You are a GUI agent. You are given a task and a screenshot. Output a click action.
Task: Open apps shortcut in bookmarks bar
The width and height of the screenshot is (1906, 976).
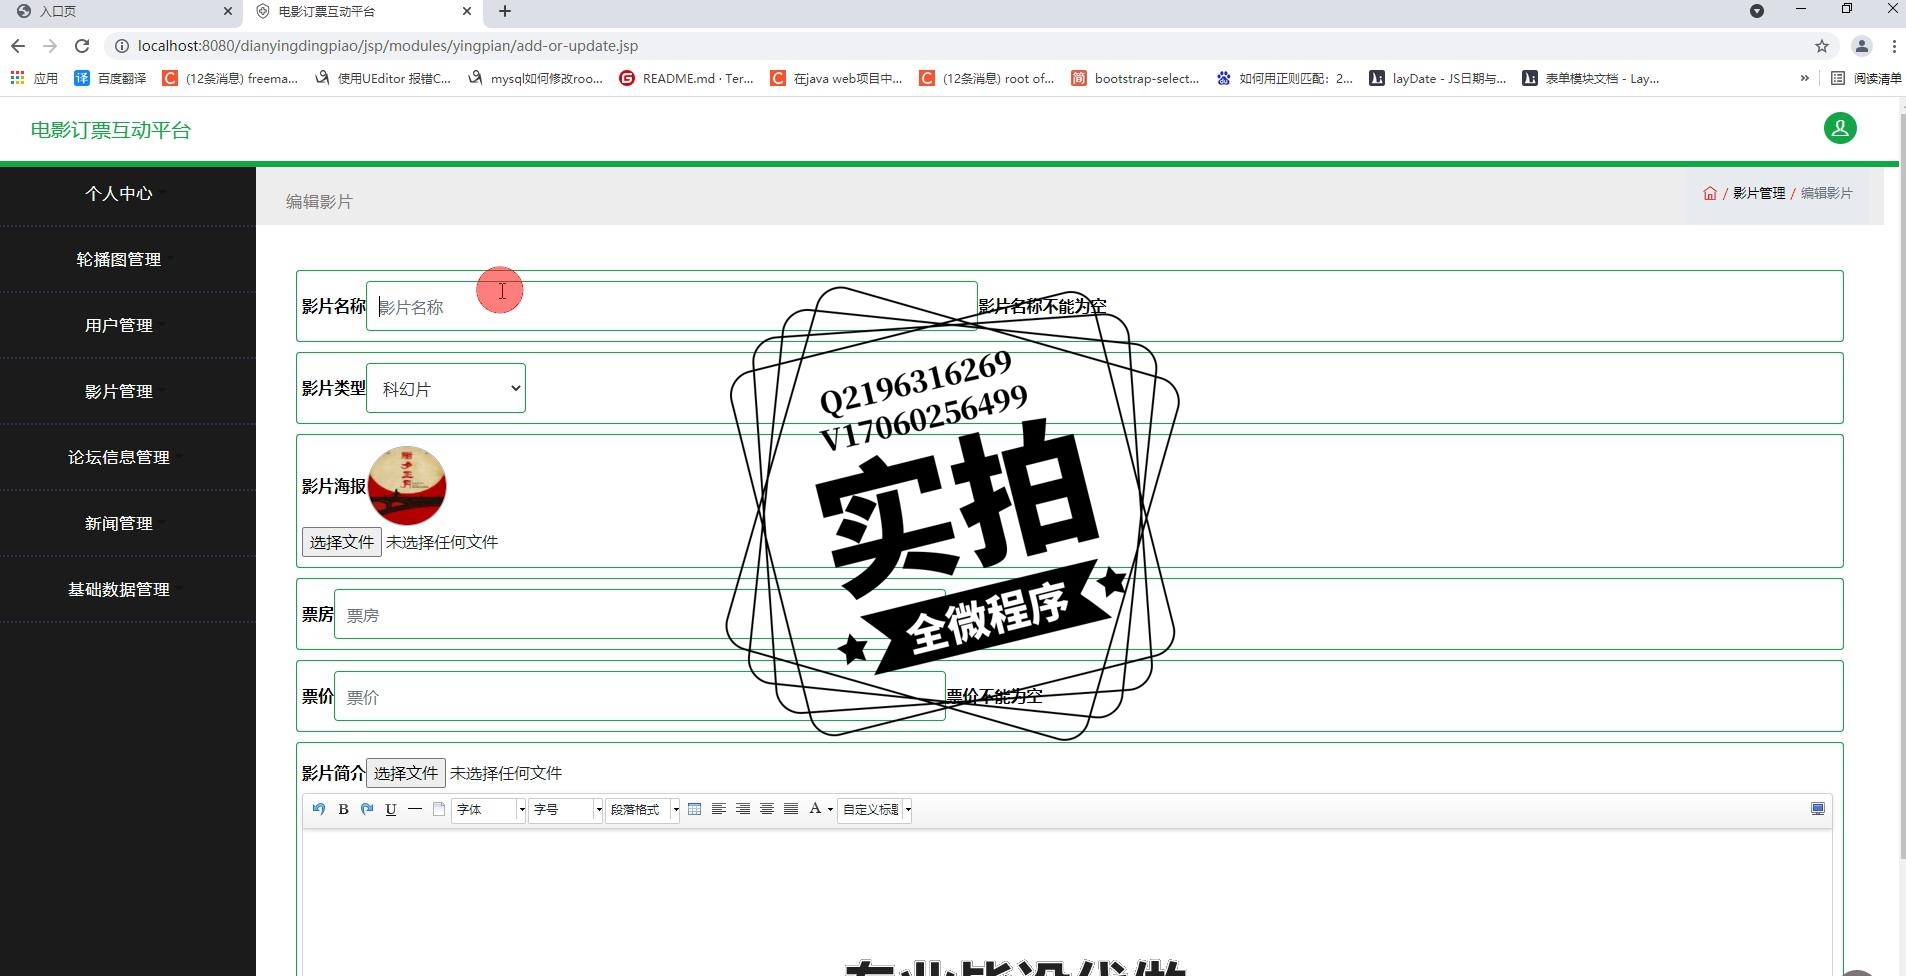34,78
